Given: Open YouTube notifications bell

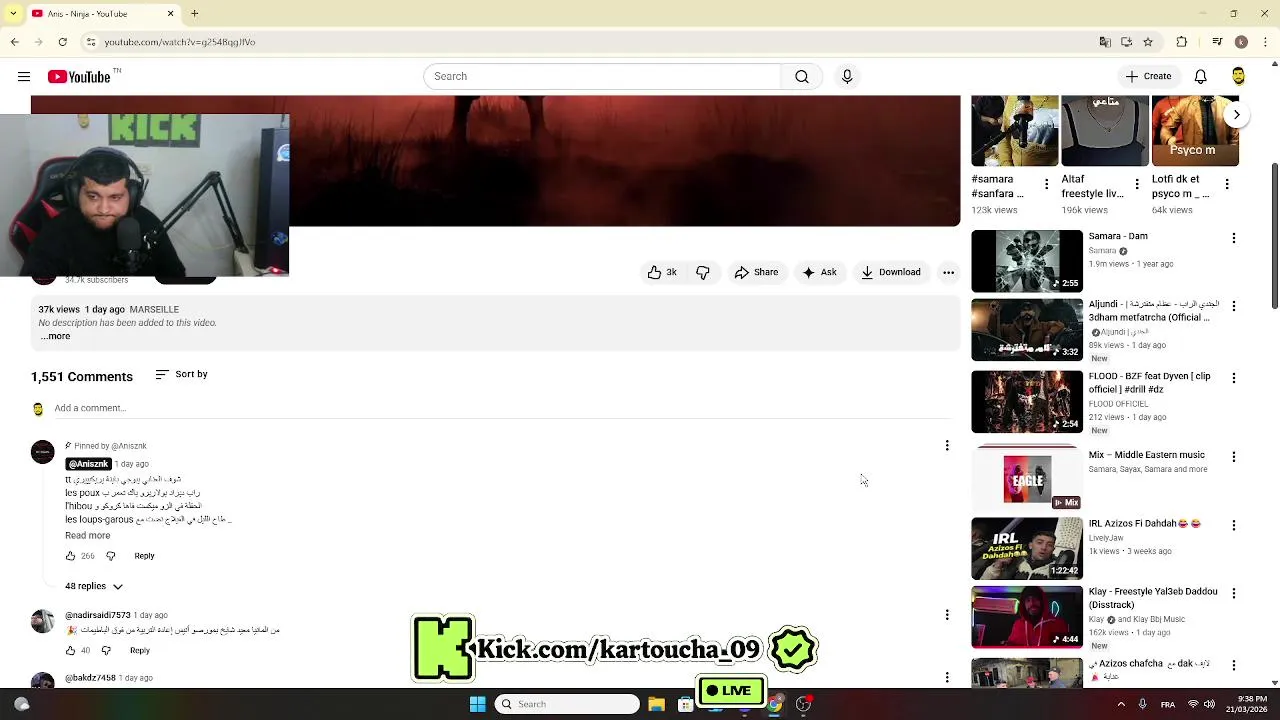Looking at the screenshot, I should (x=1201, y=76).
